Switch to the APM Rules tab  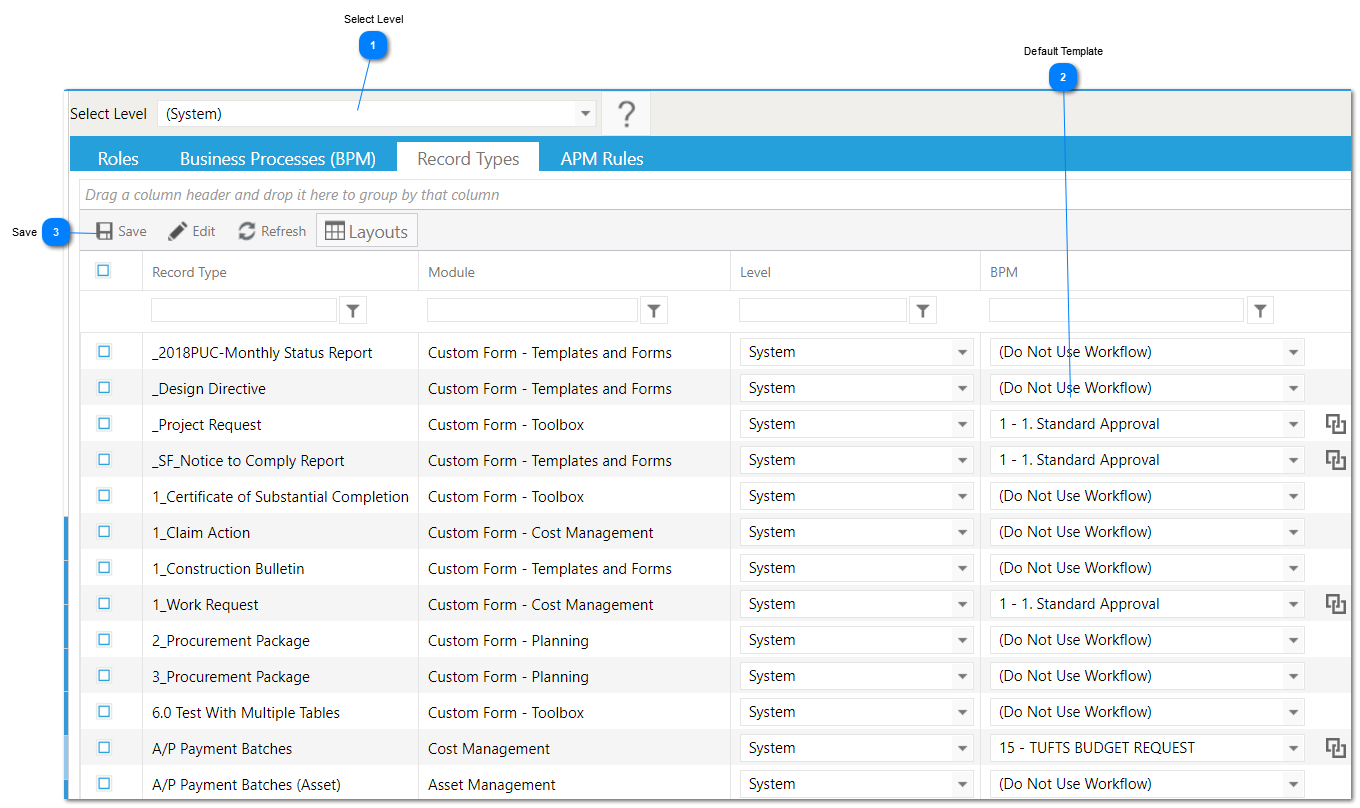pyautogui.click(x=602, y=158)
